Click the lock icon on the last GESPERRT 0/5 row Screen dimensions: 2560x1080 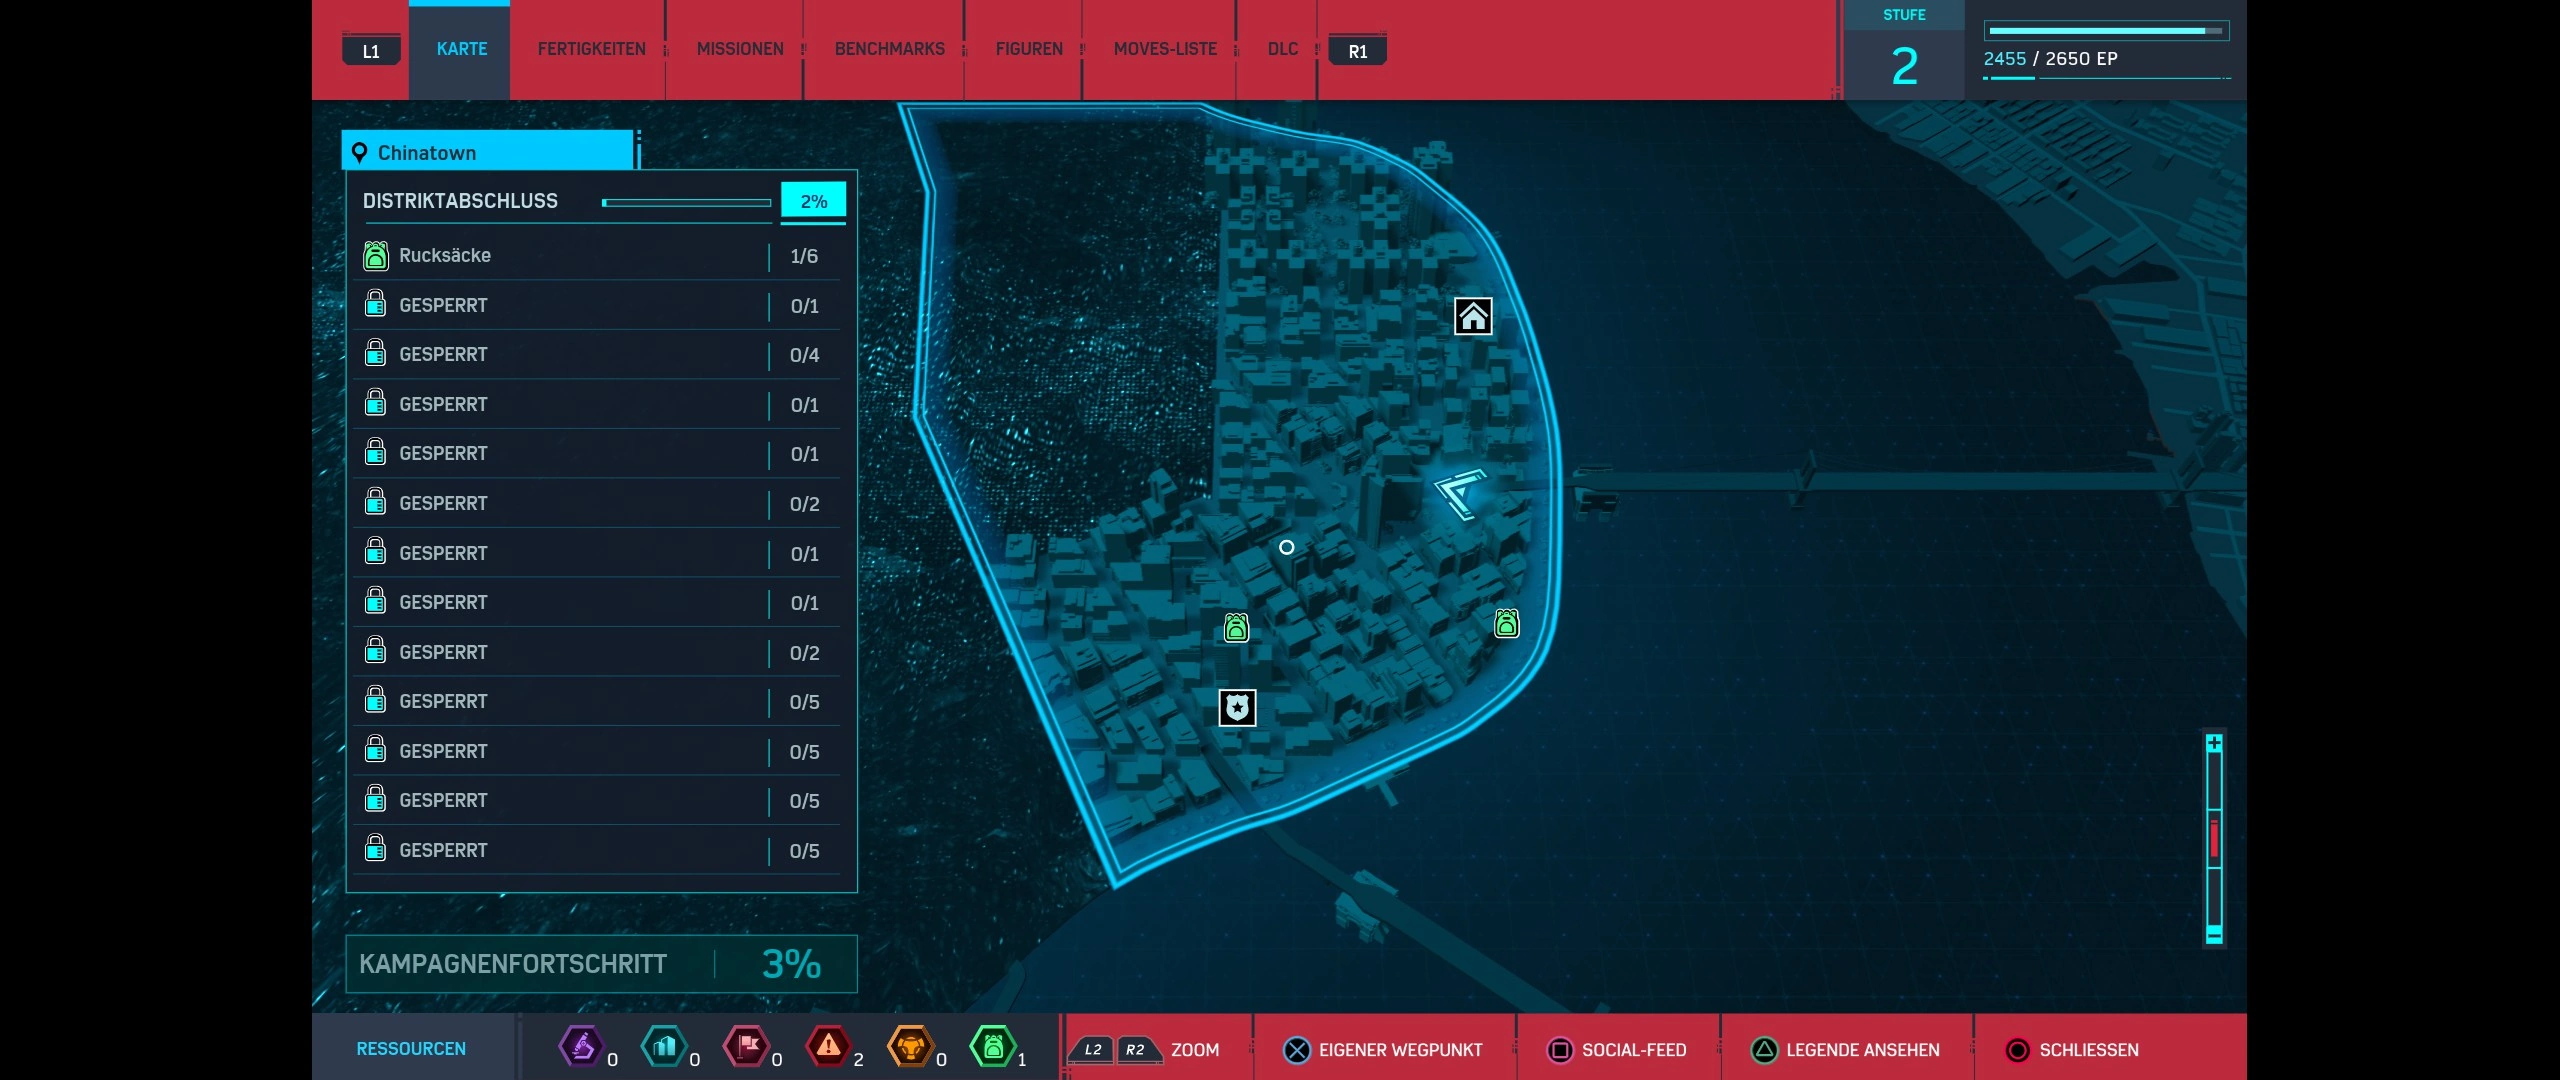pyautogui.click(x=375, y=849)
